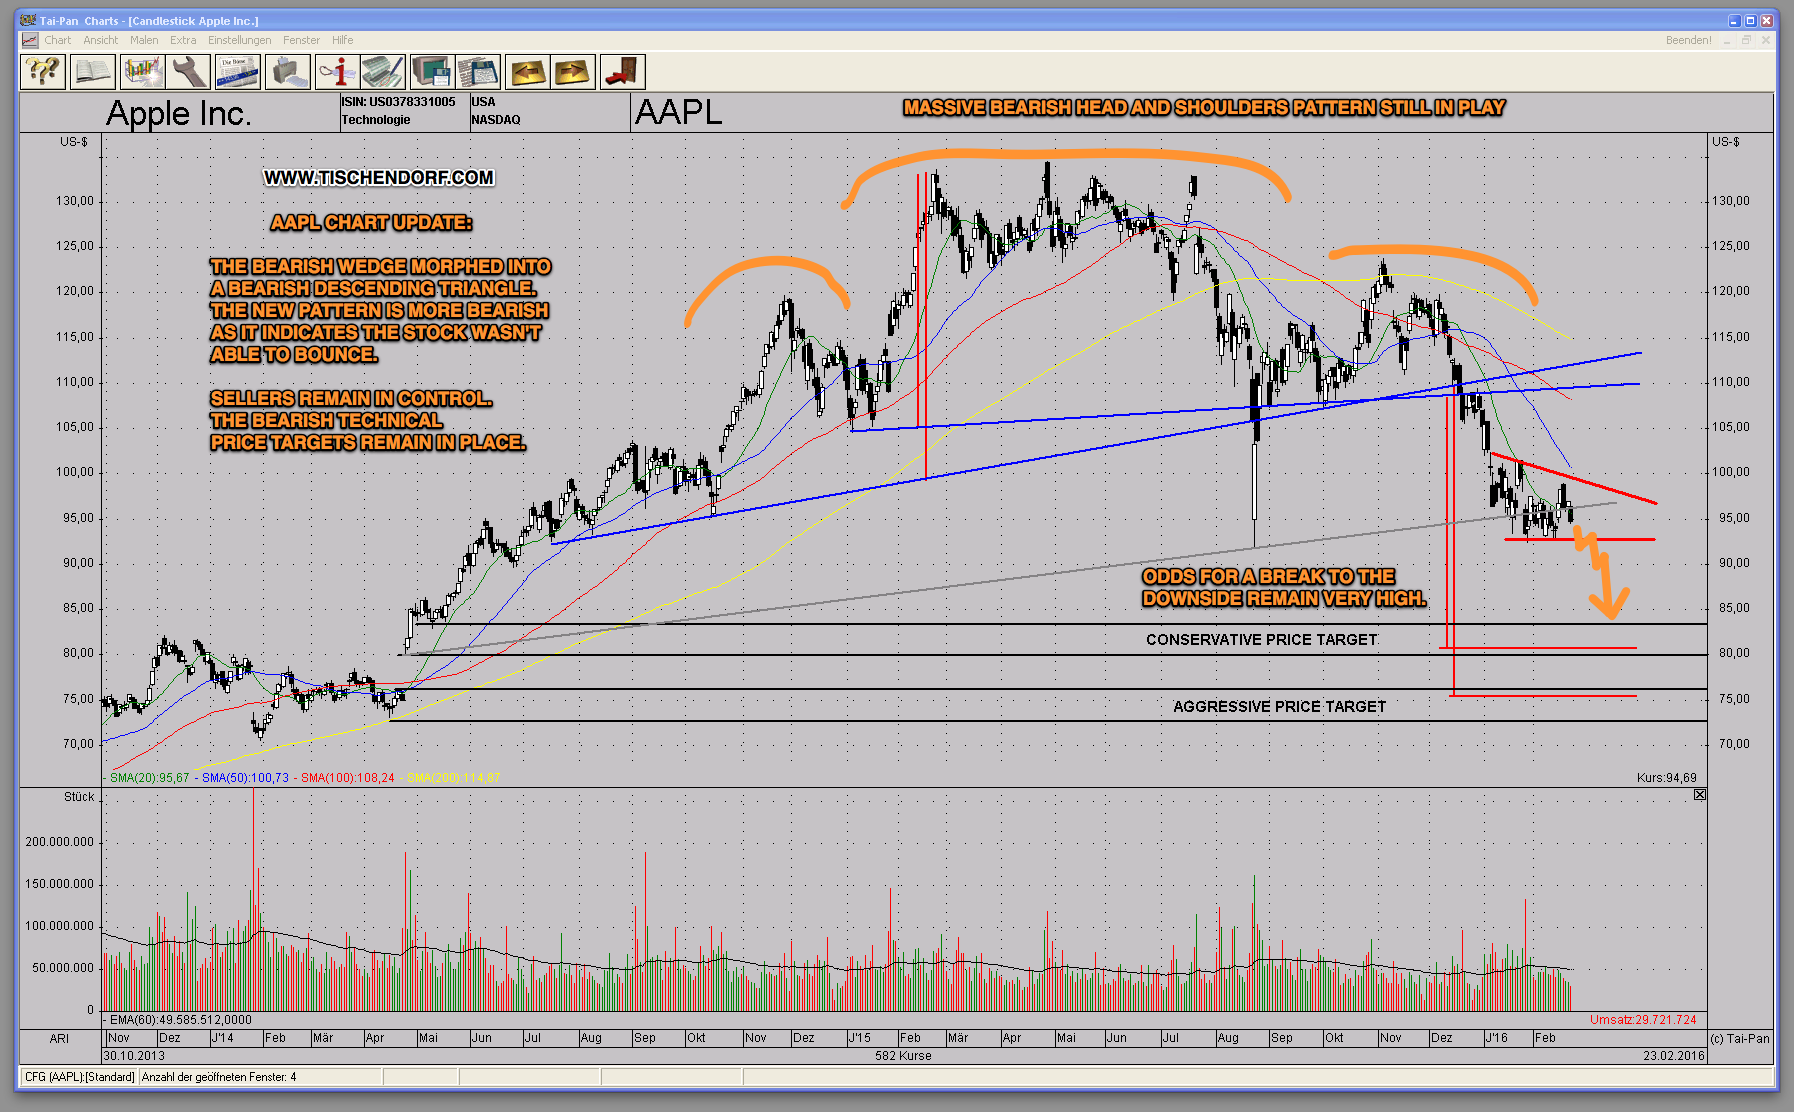Go forward with the gold right arrow
The height and width of the screenshot is (1112, 1794).
click(573, 72)
